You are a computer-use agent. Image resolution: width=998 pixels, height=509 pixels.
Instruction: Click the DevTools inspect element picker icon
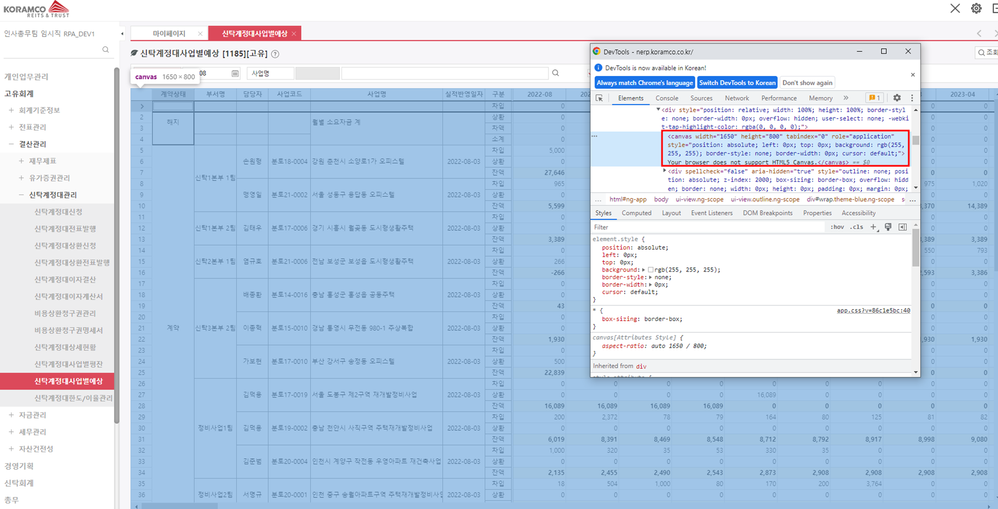600,98
